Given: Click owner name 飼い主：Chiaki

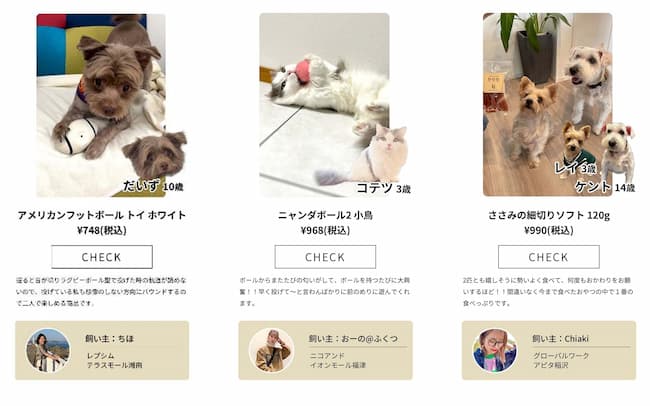Looking at the screenshot, I should [560, 339].
